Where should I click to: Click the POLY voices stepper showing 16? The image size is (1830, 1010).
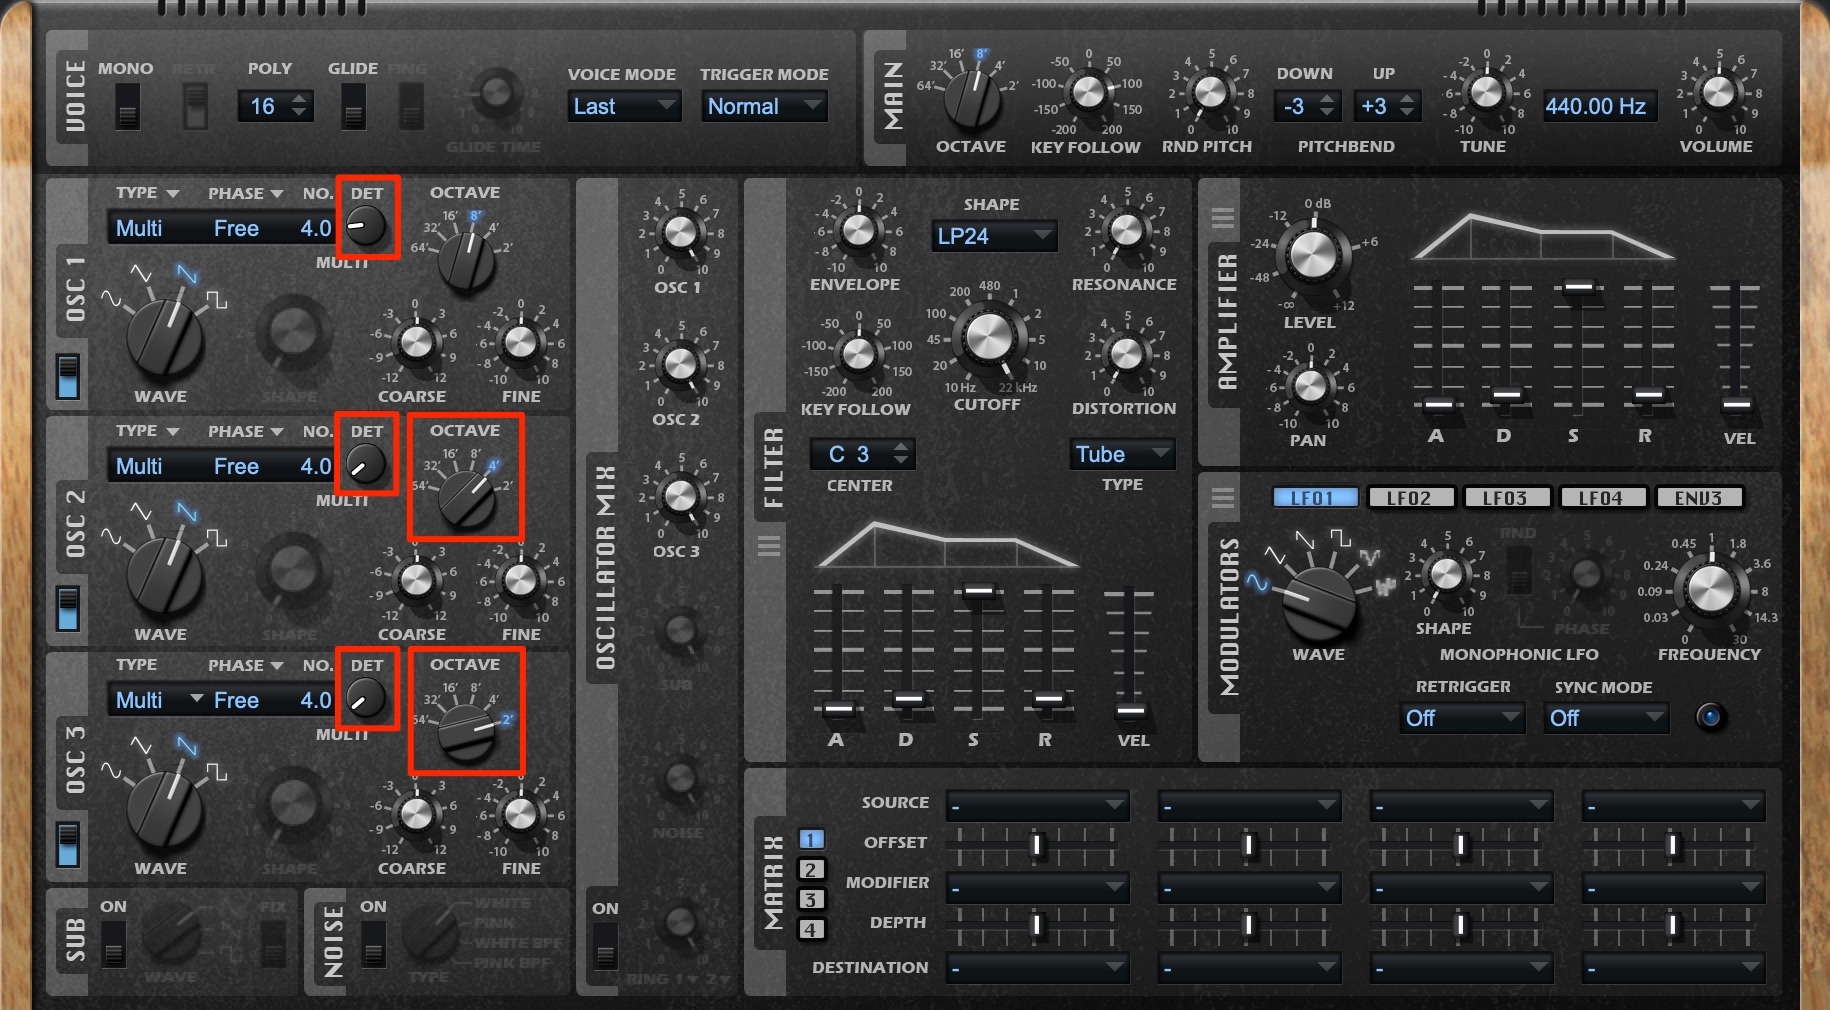(x=276, y=106)
